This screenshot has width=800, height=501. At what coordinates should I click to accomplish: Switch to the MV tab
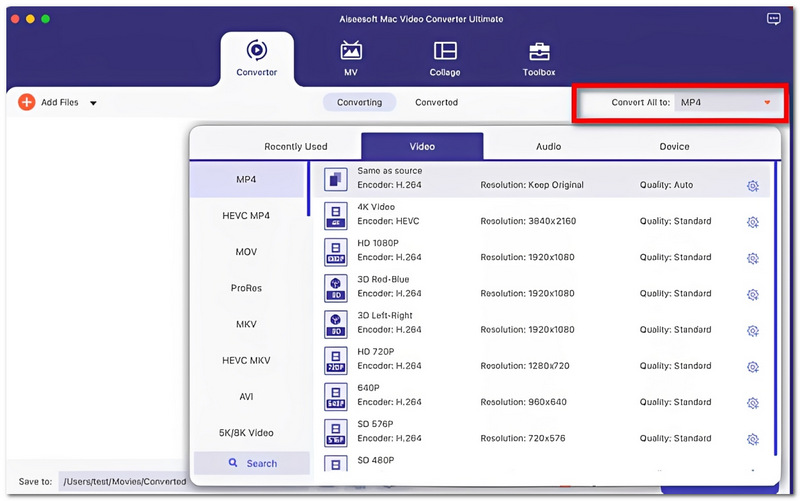click(351, 59)
